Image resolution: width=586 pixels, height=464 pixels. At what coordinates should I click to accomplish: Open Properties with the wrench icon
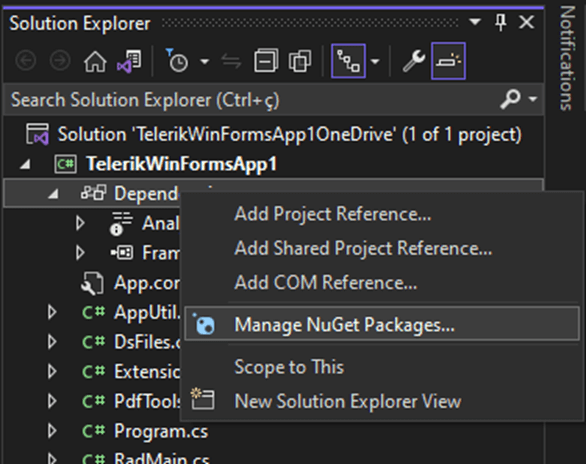[414, 61]
